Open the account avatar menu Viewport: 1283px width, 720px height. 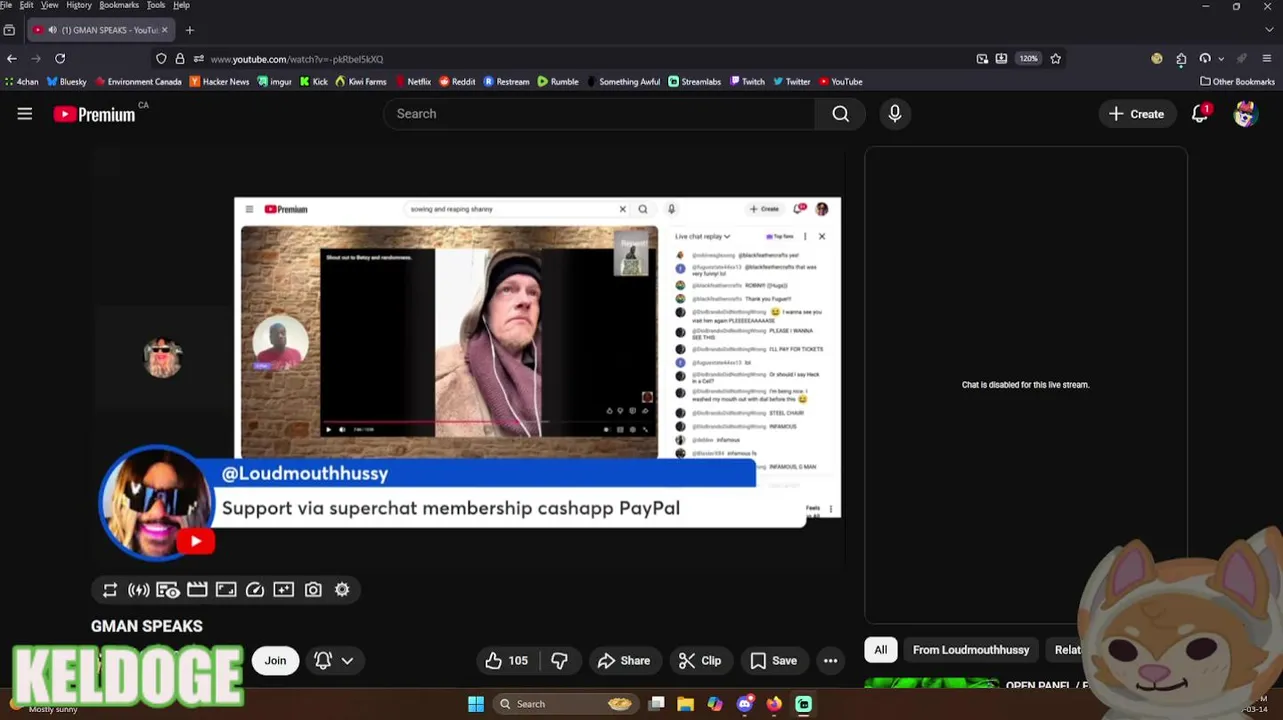click(x=1245, y=114)
